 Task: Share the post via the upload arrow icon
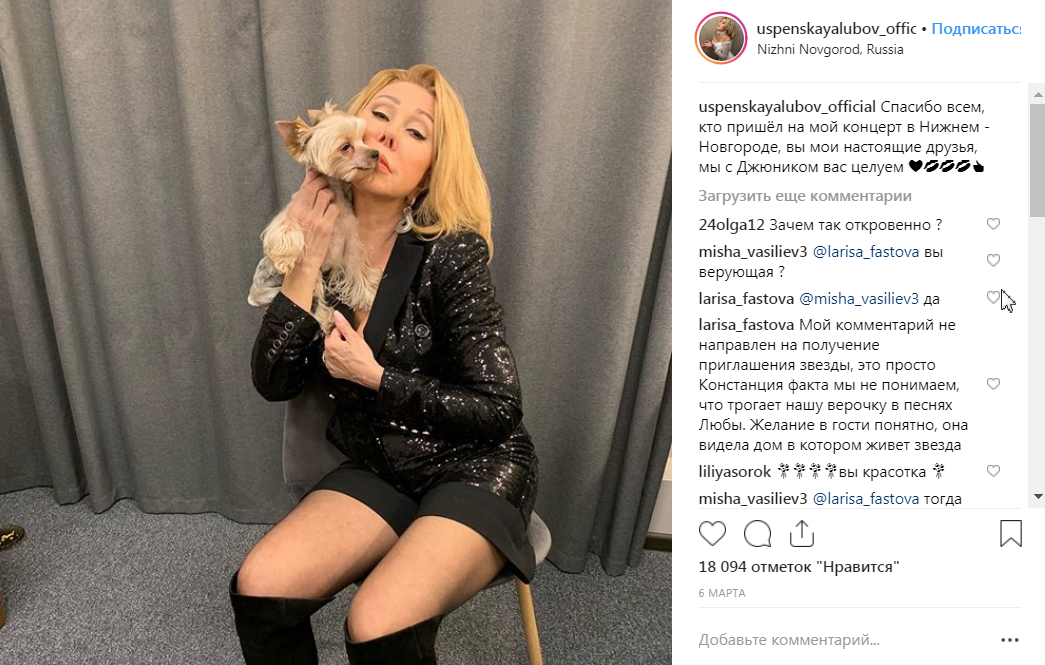click(802, 533)
